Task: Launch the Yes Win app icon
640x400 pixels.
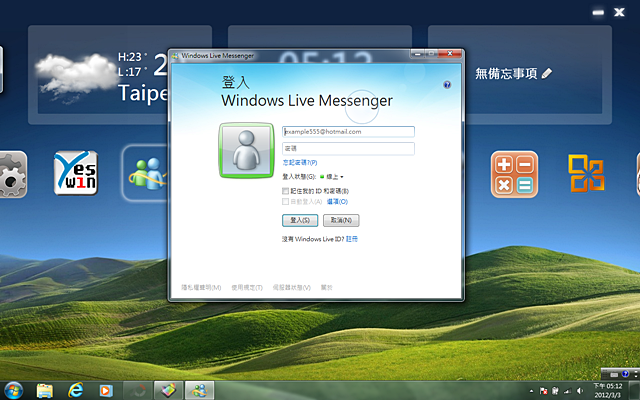Action: [76, 173]
